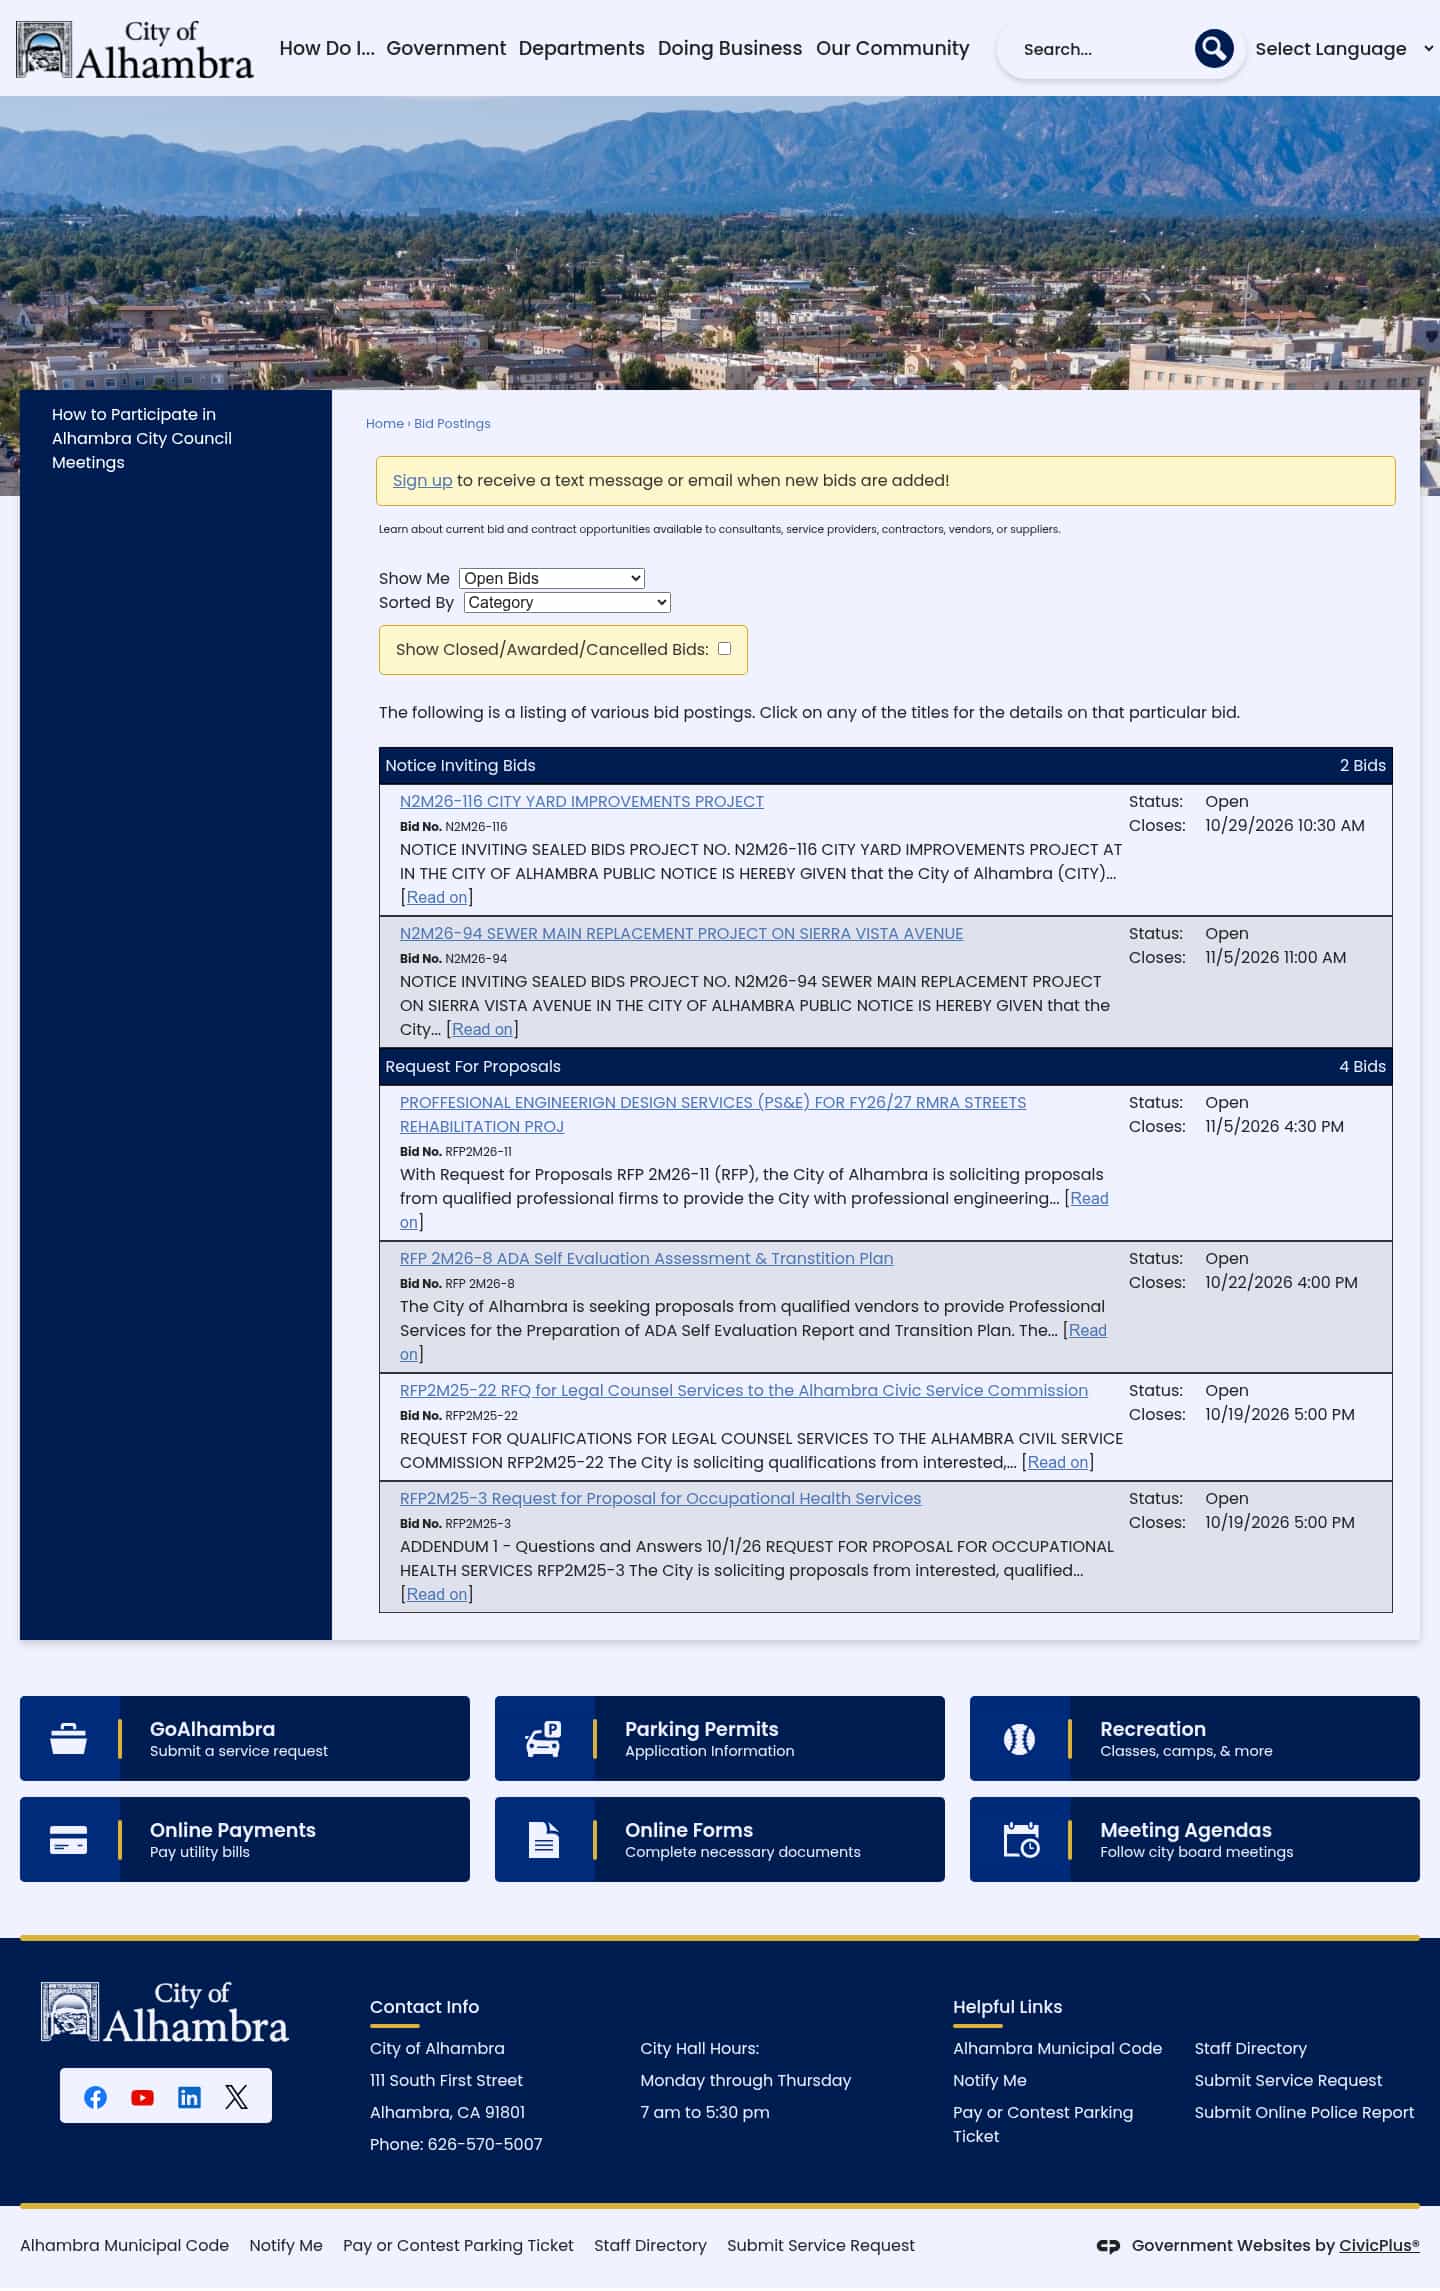1440x2291 pixels.
Task: Click the search magnifier button
Action: 1213,48
